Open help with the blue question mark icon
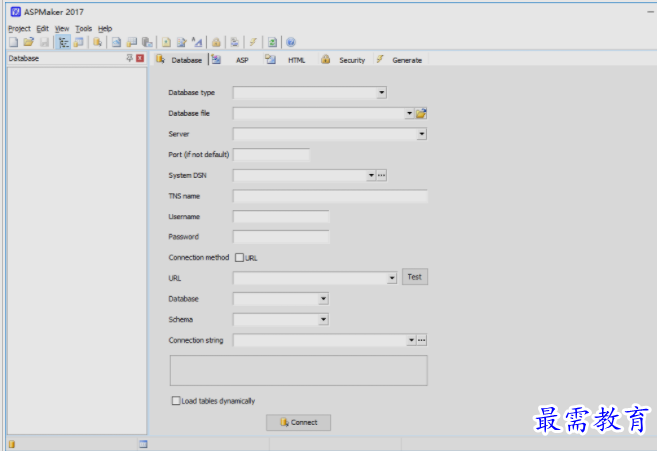The height and width of the screenshot is (451, 657). [x=291, y=42]
